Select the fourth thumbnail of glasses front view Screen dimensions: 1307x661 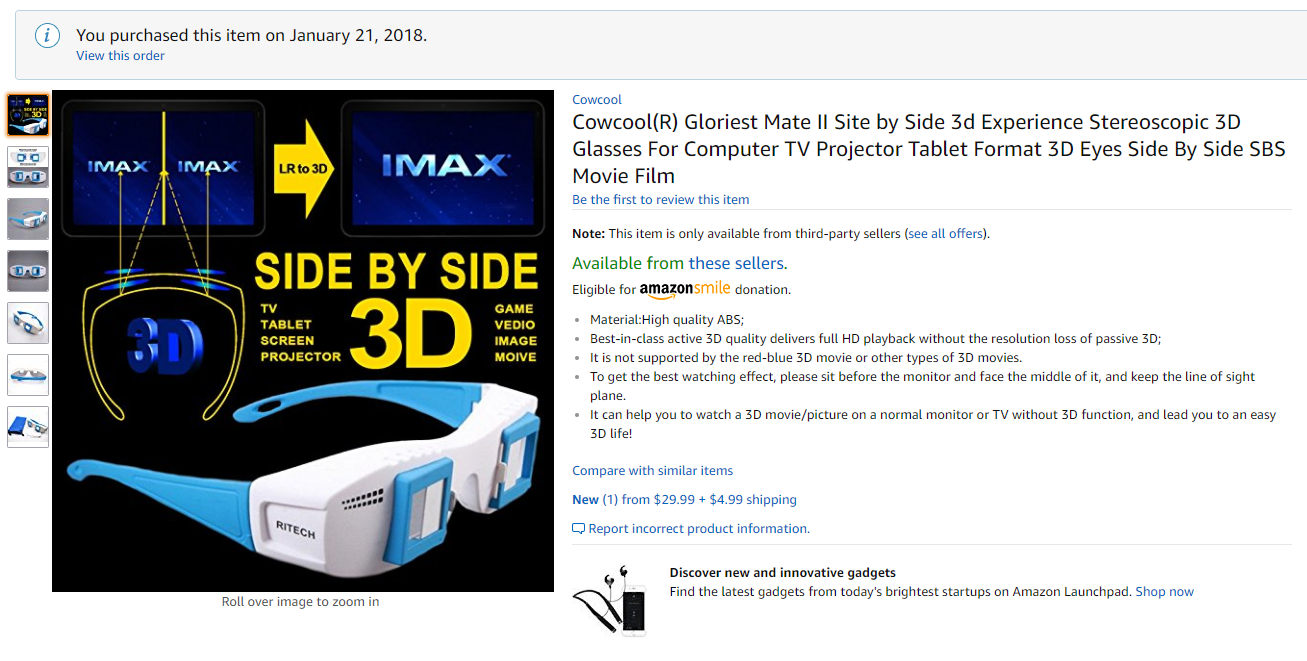pos(28,271)
